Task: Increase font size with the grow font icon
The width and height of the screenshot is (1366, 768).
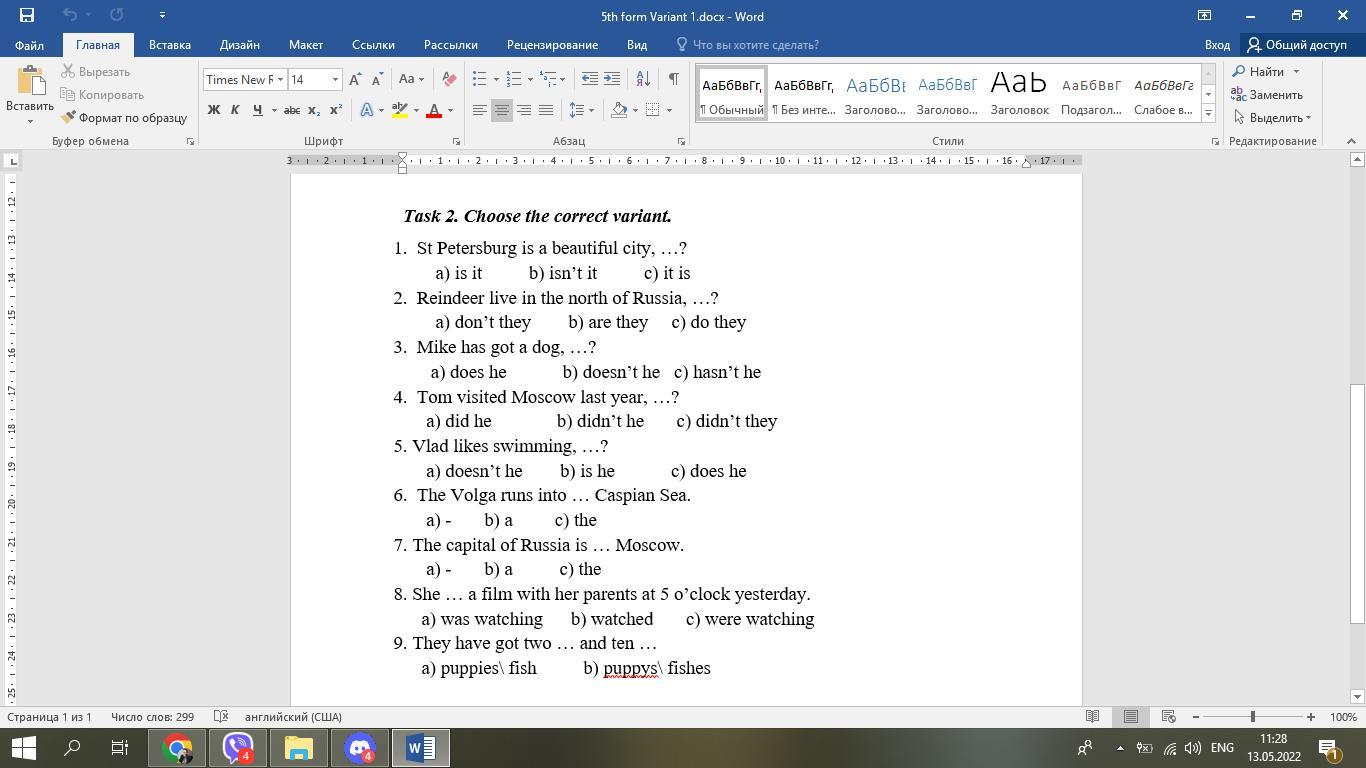Action: point(355,80)
